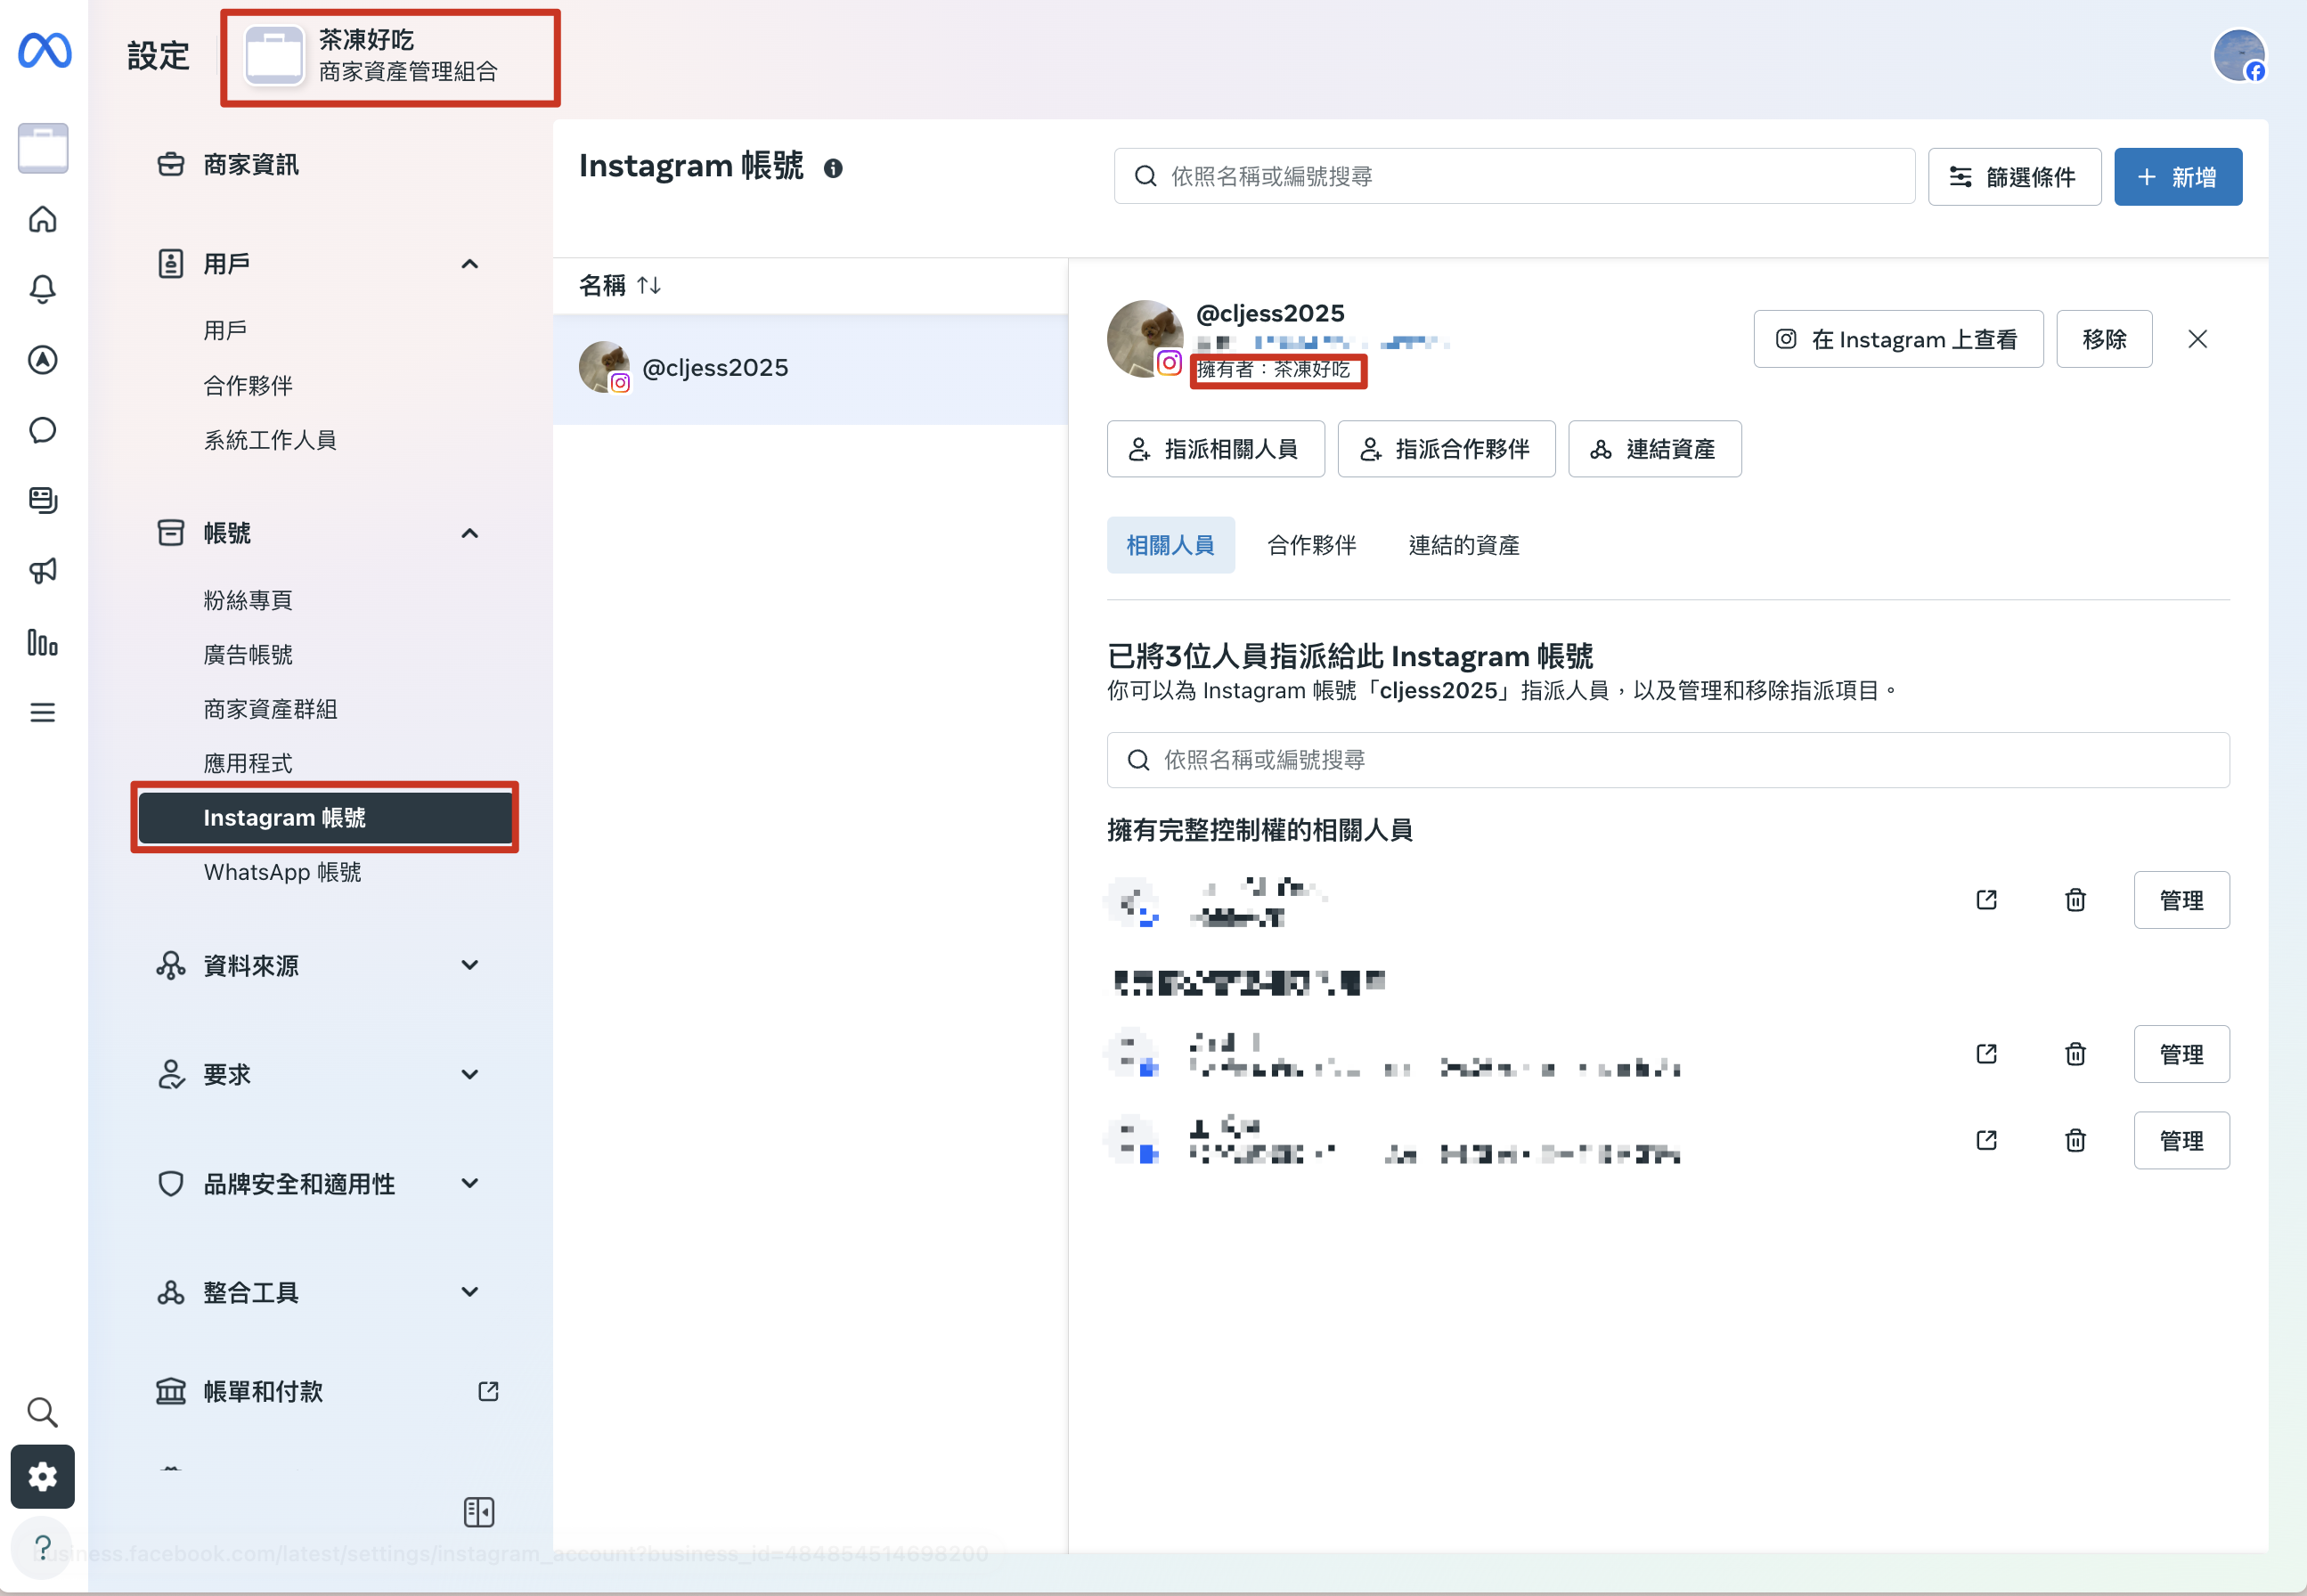Open all tools hamburger menu icon
The image size is (2307, 1596).
[x=42, y=712]
